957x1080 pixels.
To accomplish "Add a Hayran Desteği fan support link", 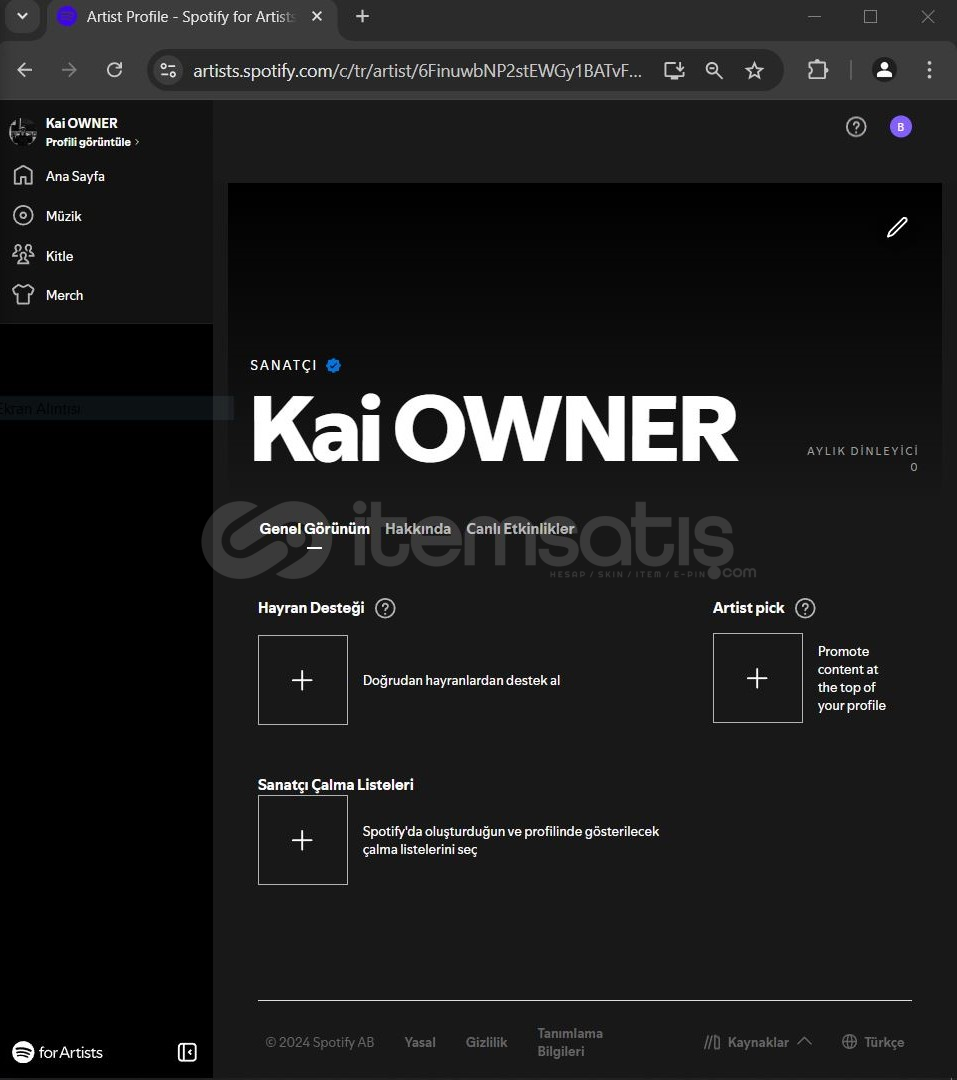I will click(x=302, y=680).
